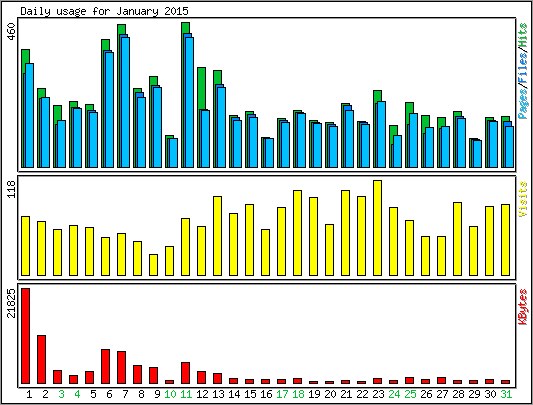533x405 pixels.
Task: Click day label 15 on the x-axis
Action: click(x=250, y=394)
